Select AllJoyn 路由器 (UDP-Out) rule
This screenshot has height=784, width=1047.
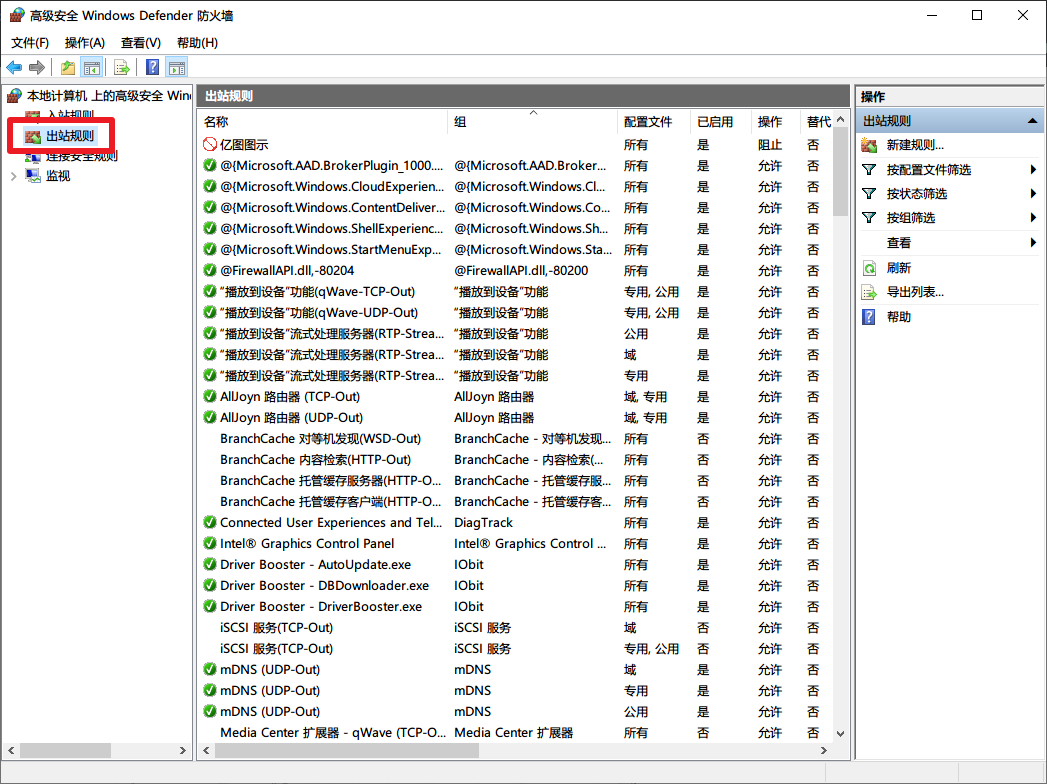[x=515, y=417]
